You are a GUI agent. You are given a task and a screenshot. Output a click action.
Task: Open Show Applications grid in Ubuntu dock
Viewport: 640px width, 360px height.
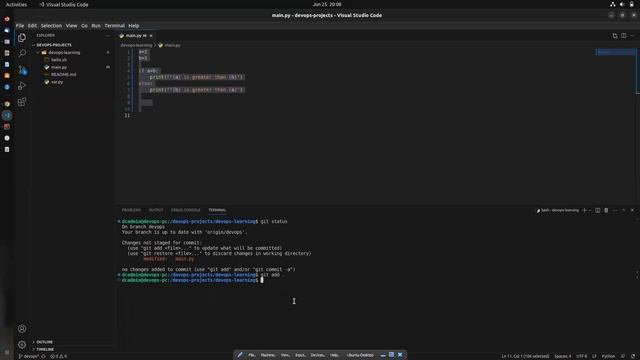click(x=7, y=352)
